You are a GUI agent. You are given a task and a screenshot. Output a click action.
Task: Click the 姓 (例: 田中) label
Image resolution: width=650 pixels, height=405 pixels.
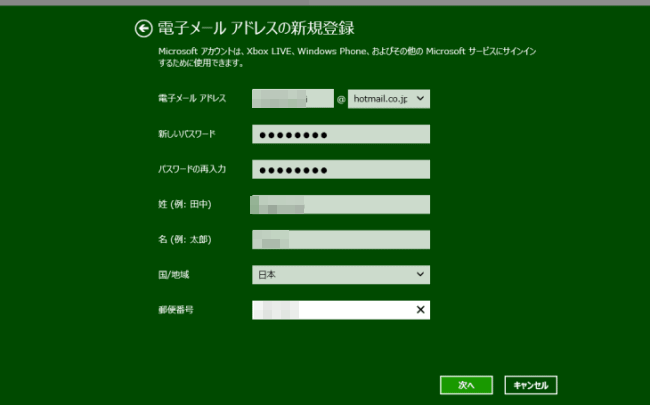tap(178, 204)
